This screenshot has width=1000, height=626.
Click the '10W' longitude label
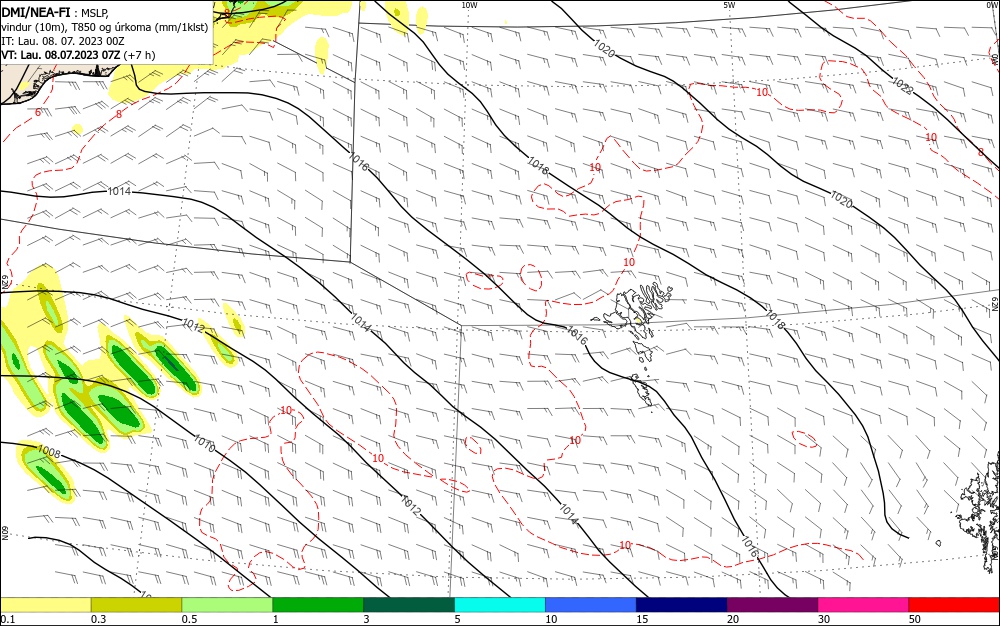[x=469, y=5]
